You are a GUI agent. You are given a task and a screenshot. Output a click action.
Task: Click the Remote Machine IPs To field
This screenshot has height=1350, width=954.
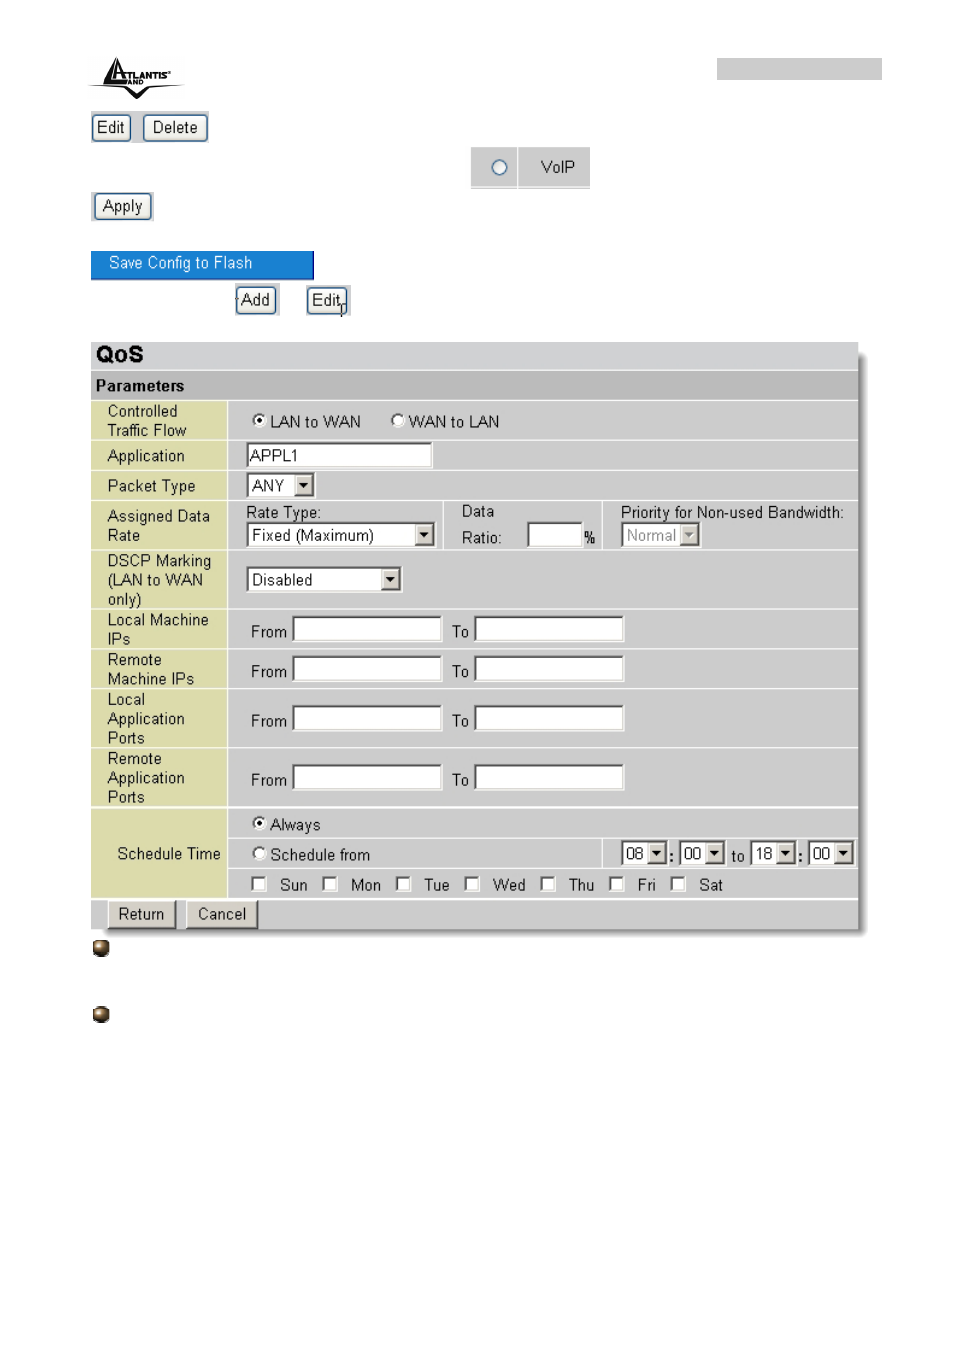[x=549, y=669]
